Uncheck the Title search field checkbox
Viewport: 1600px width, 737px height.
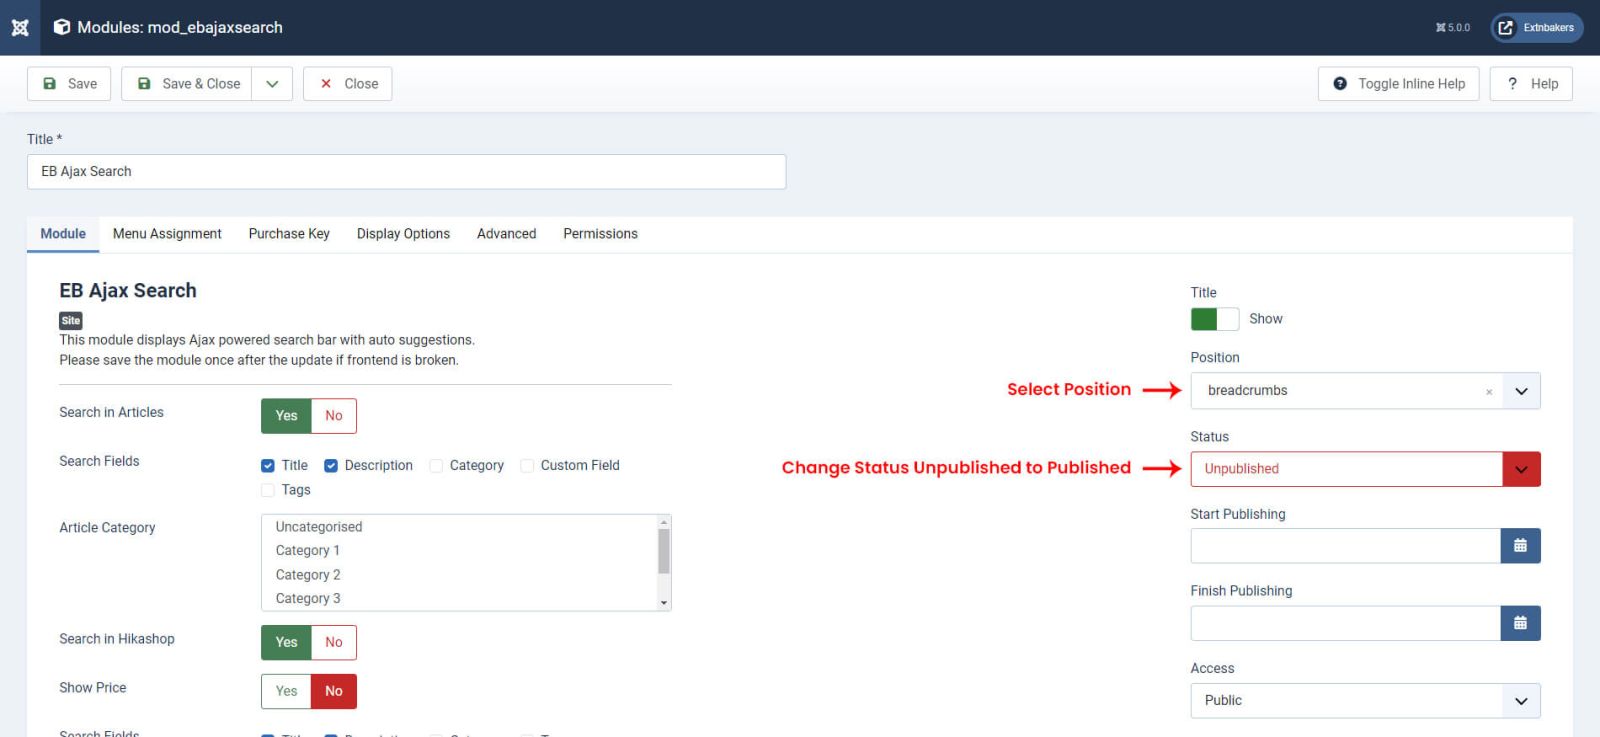(268, 466)
